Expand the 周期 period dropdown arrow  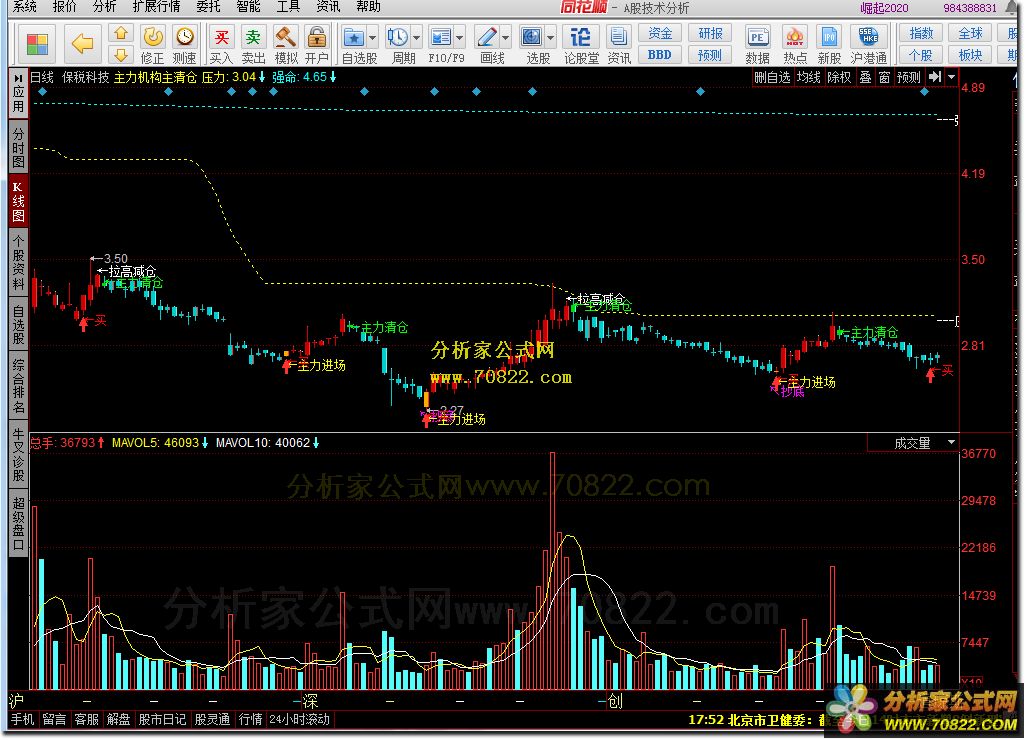(417, 39)
